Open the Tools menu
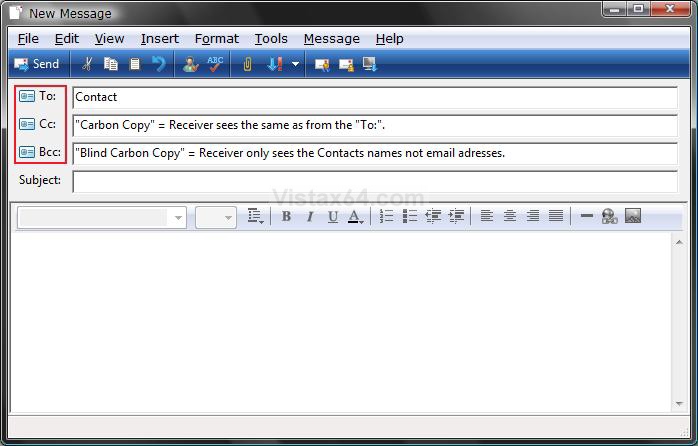The height and width of the screenshot is (446, 698). pyautogui.click(x=270, y=38)
